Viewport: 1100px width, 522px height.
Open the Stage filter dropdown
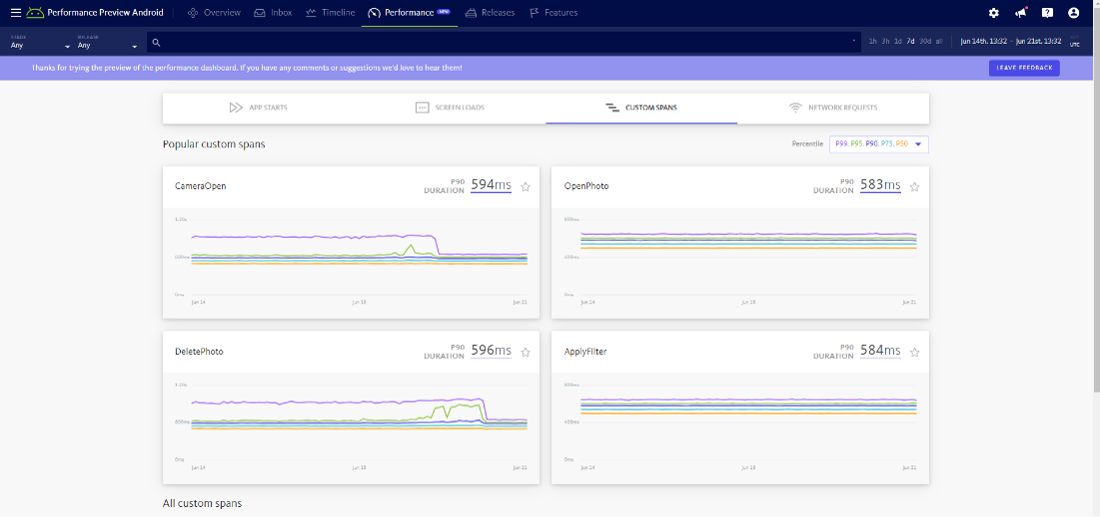(x=40, y=45)
